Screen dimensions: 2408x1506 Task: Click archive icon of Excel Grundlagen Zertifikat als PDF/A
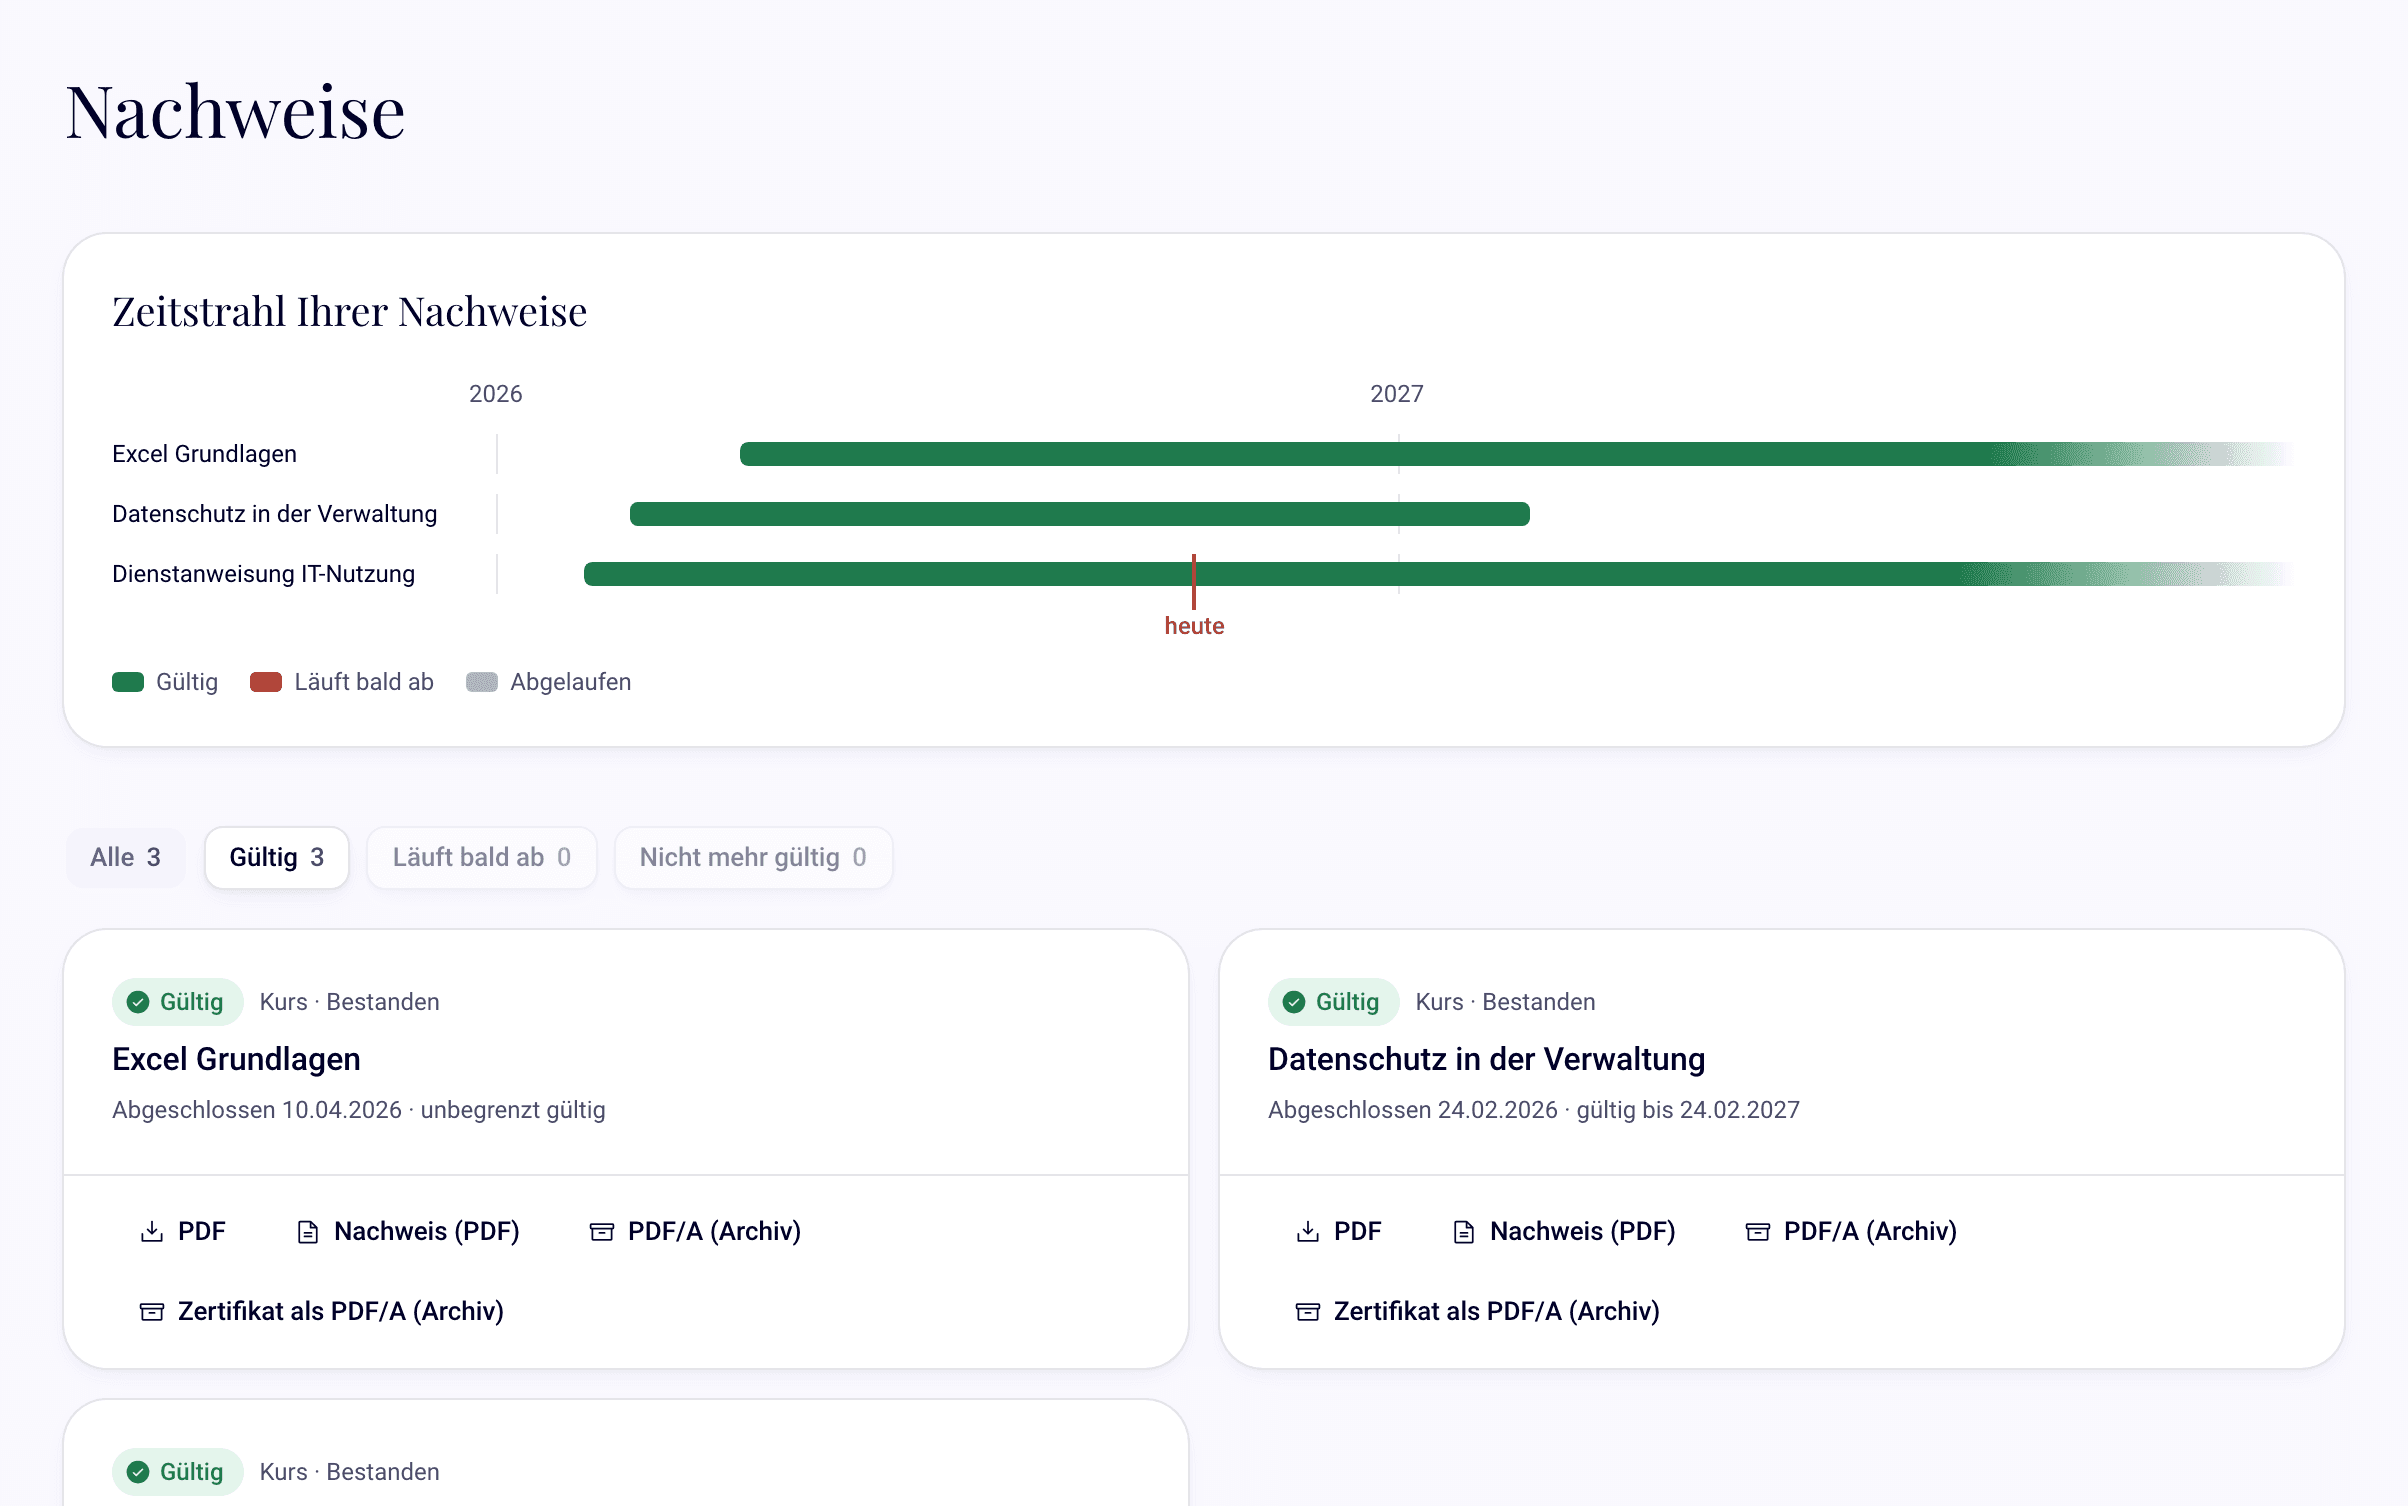coord(152,1311)
